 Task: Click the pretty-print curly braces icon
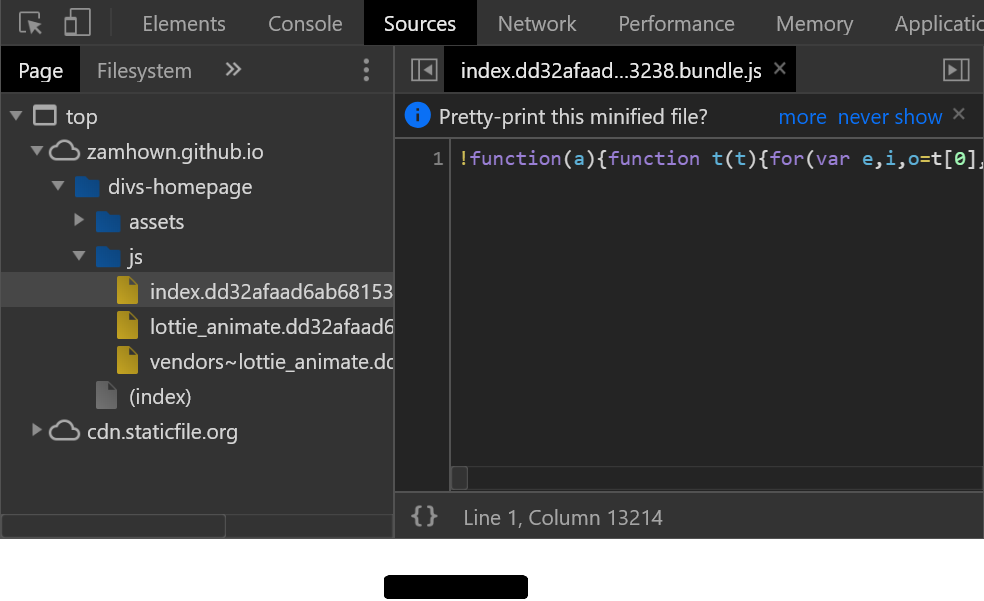425,517
